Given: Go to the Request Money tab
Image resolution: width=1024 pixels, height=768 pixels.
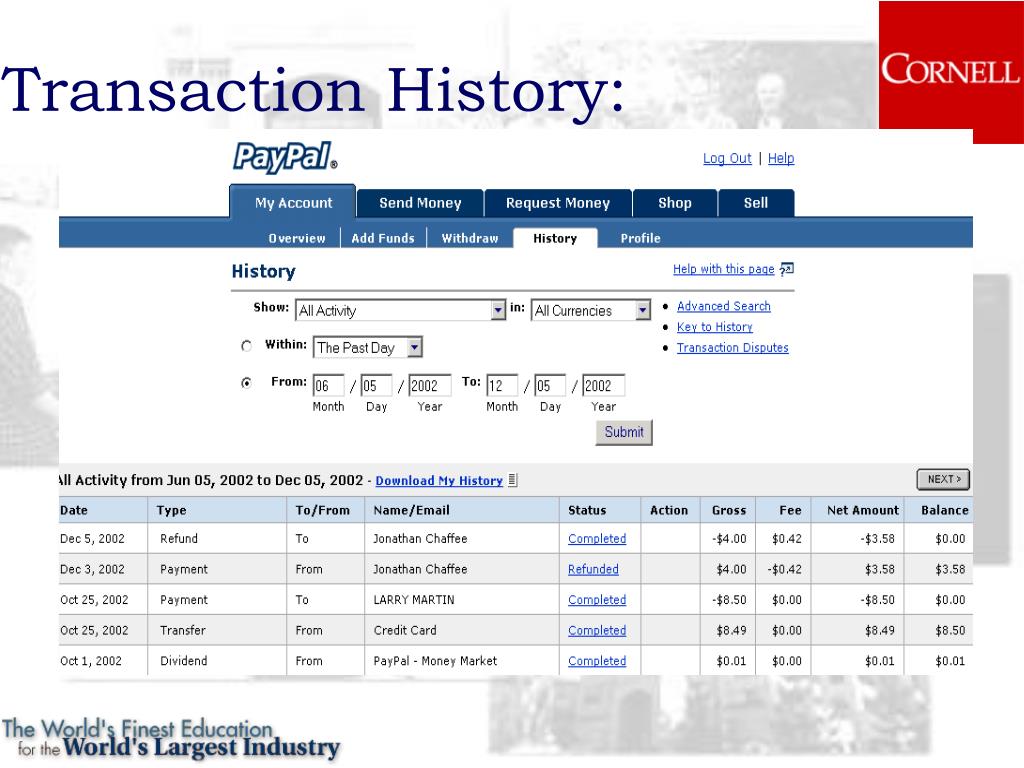Looking at the screenshot, I should (558, 203).
